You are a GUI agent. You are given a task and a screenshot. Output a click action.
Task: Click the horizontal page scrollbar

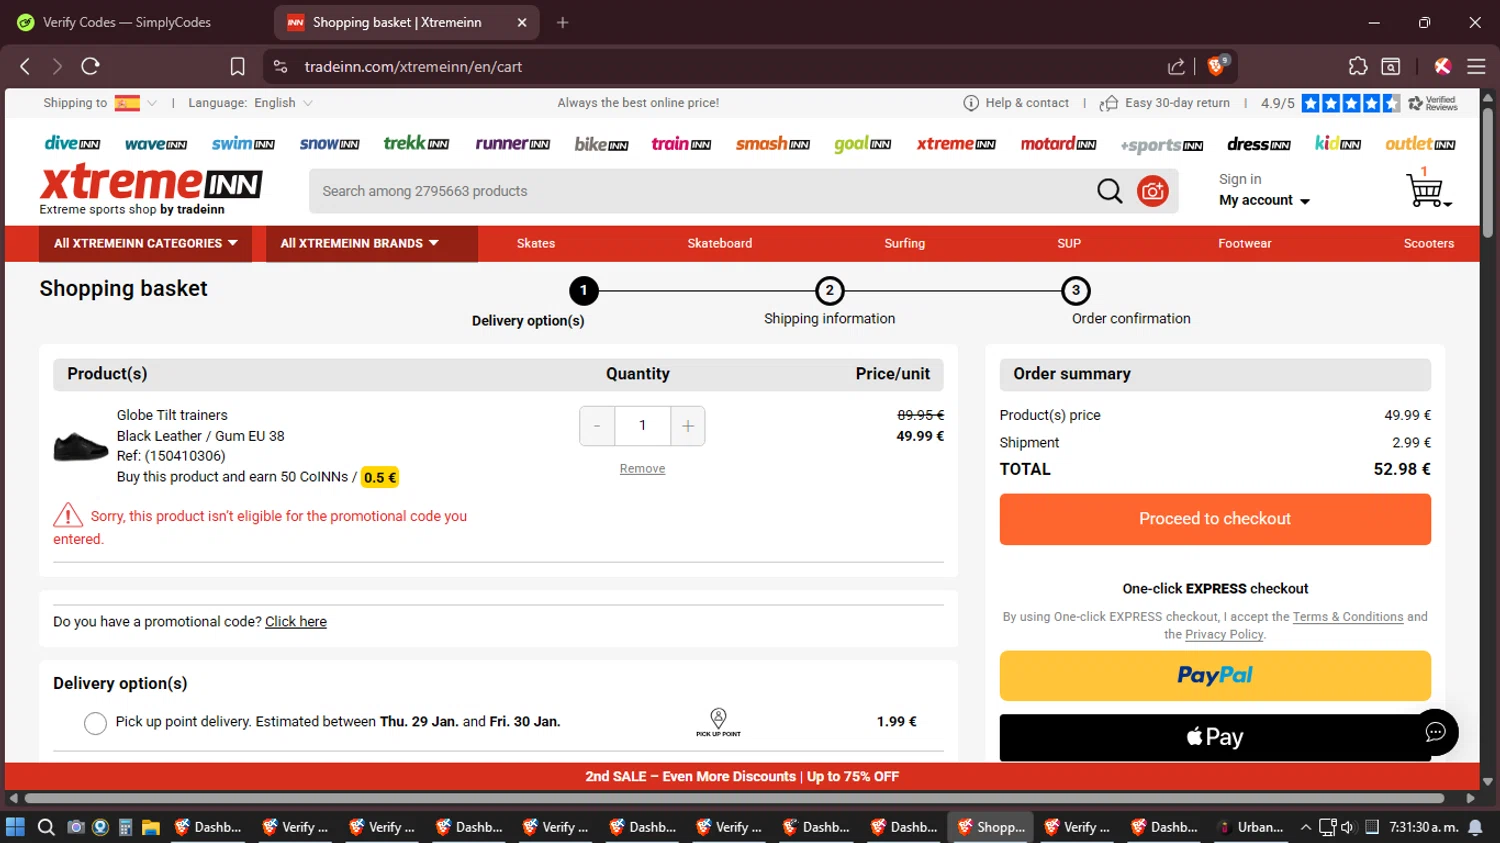click(x=735, y=798)
